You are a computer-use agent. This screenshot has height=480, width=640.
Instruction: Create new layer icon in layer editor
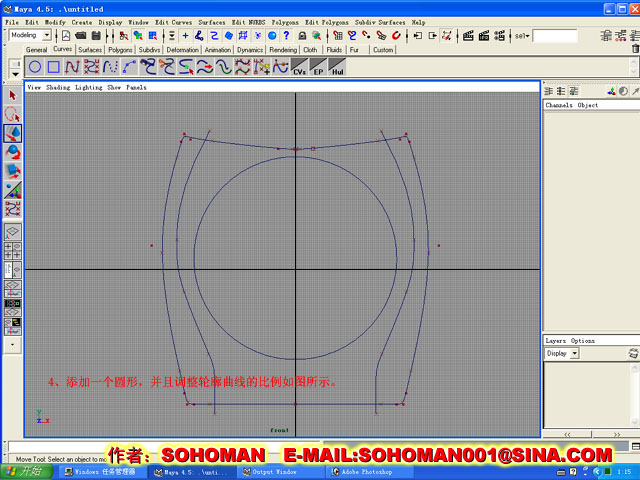[633, 353]
